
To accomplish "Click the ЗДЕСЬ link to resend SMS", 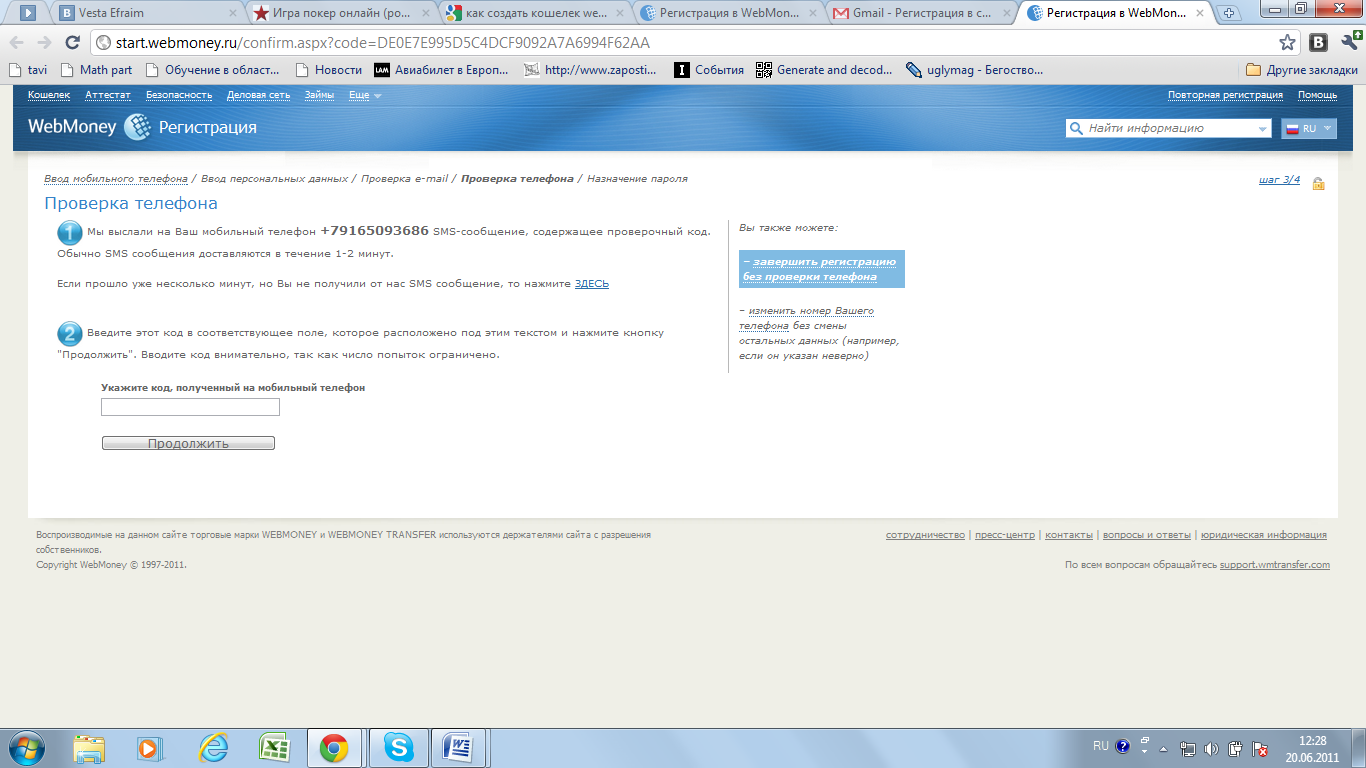I will click(592, 284).
